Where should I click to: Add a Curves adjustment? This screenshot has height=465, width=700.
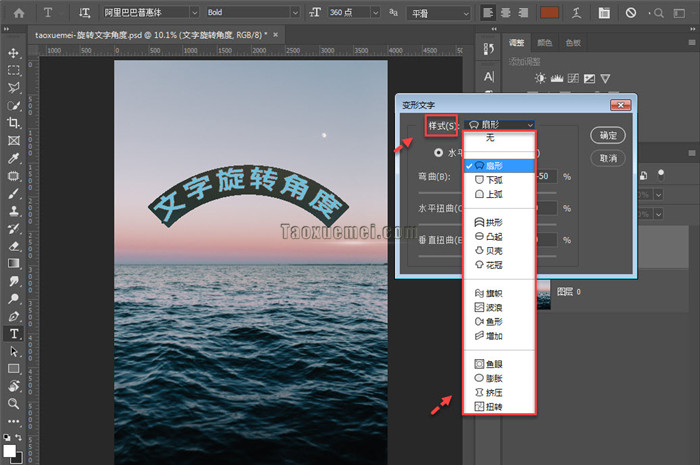pos(573,79)
